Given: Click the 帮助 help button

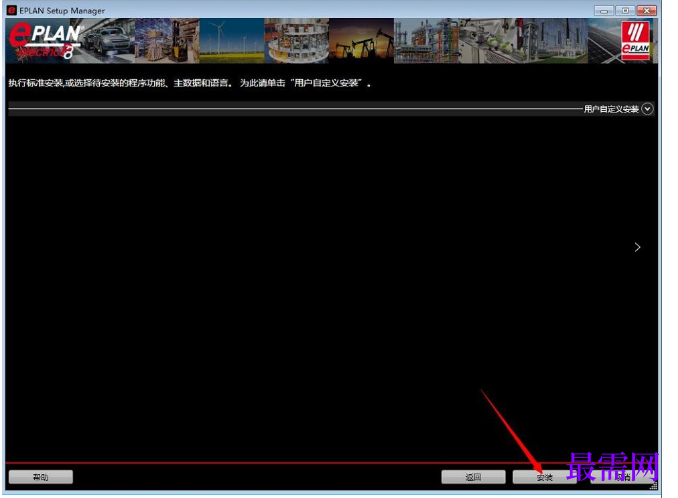Looking at the screenshot, I should [41, 477].
